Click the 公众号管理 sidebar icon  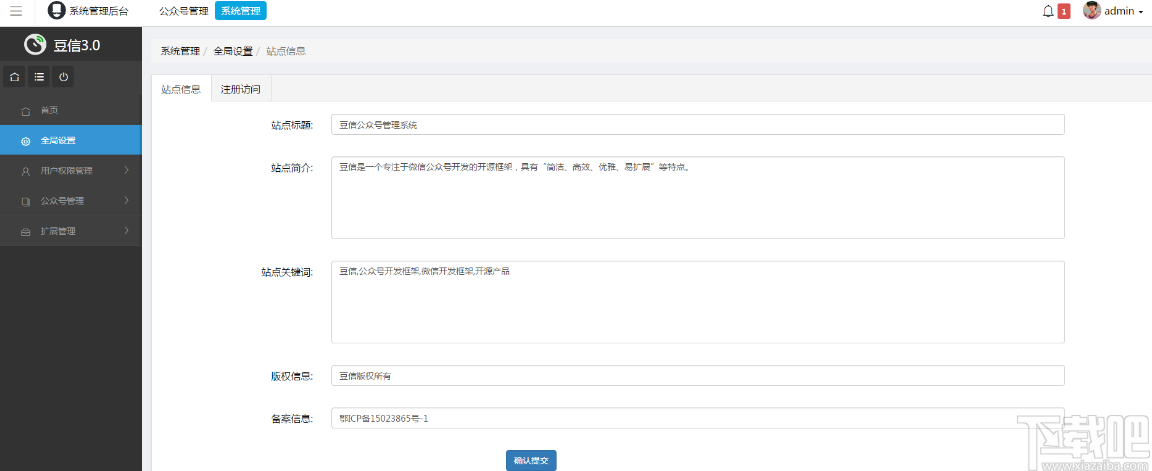click(26, 201)
